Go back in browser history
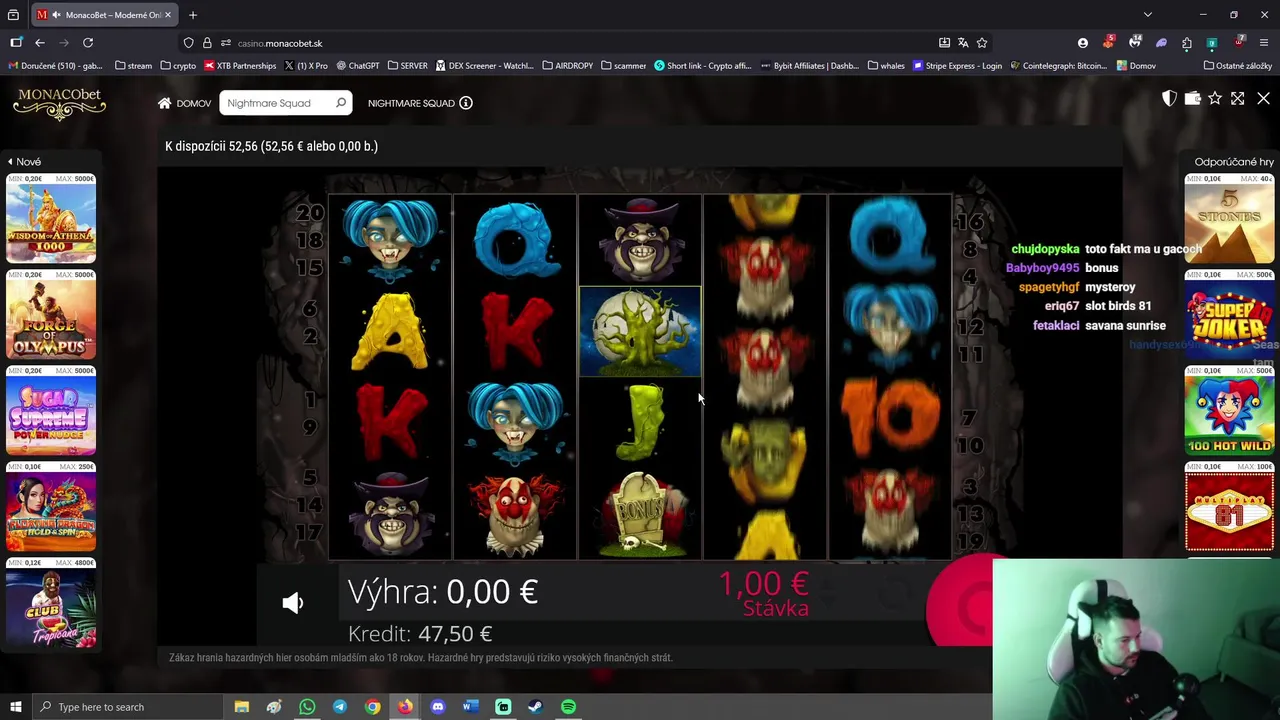Viewport: 1280px width, 720px height. coord(40,43)
